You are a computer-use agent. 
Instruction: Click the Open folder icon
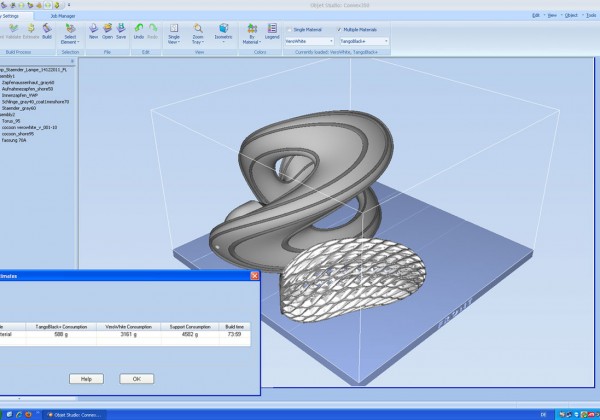[x=108, y=28]
